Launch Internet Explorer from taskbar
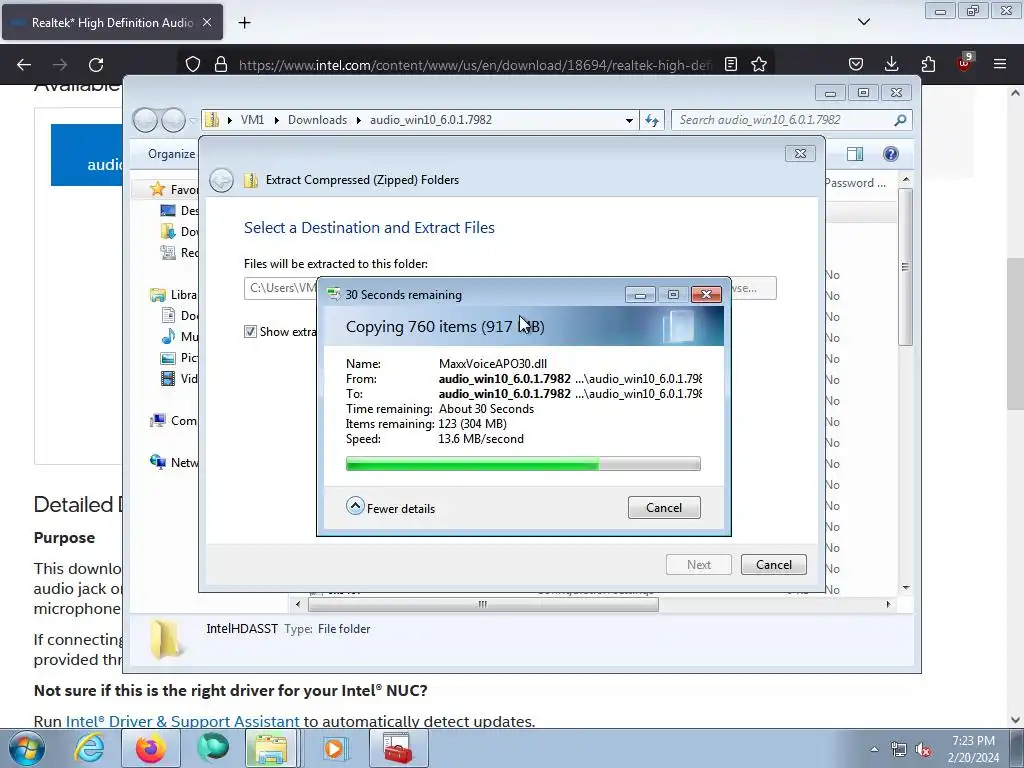Screen dimensions: 1024x768 [x=89, y=748]
